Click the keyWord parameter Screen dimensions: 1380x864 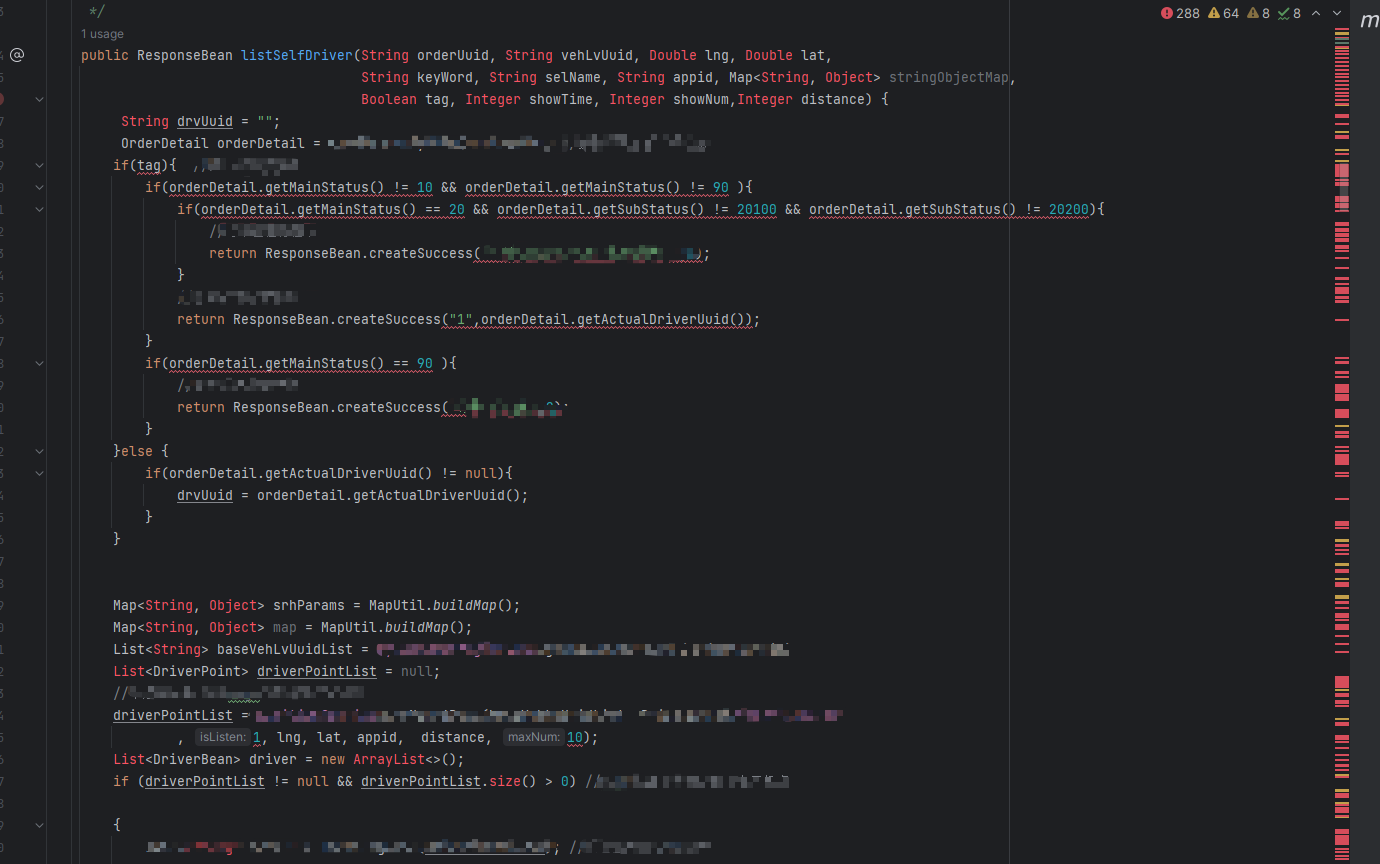[x=445, y=77]
